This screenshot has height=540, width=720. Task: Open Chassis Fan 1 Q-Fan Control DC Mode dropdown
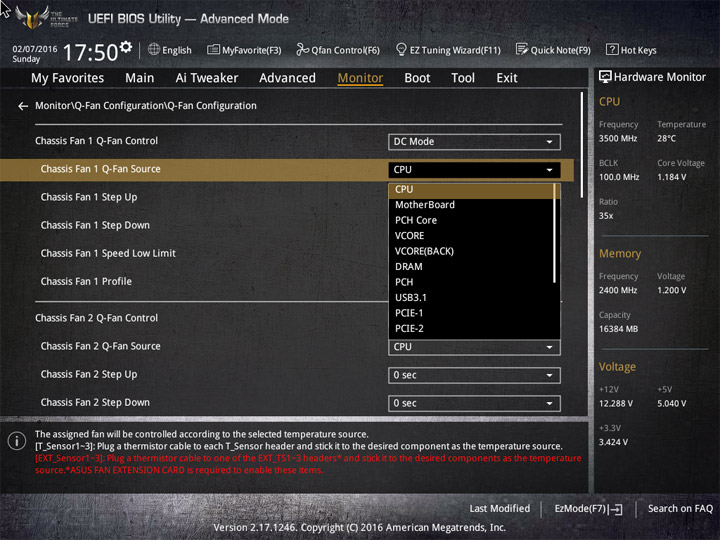[x=474, y=142]
